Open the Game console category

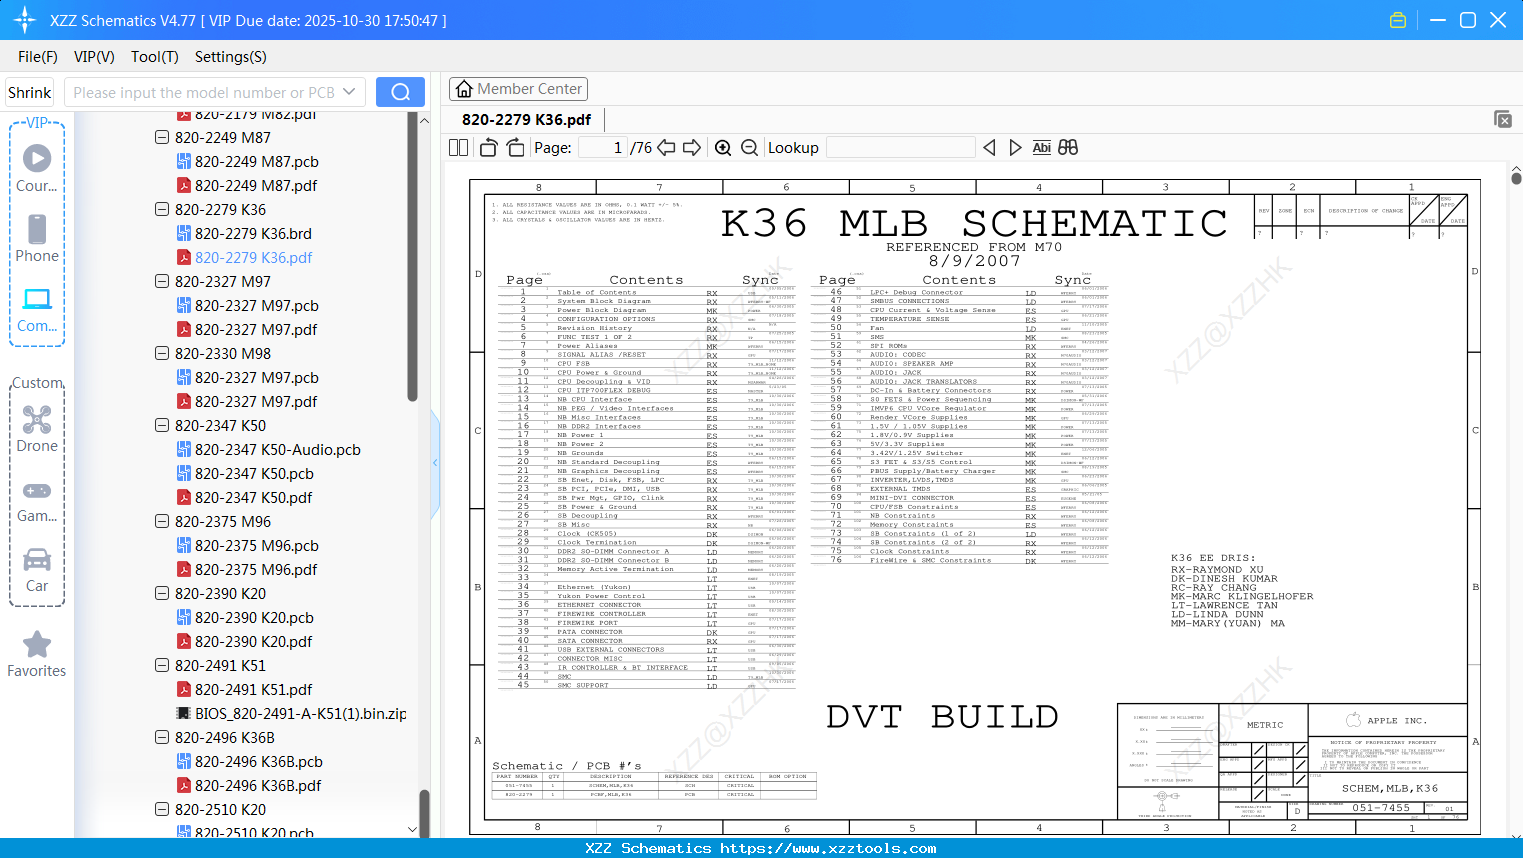point(37,500)
